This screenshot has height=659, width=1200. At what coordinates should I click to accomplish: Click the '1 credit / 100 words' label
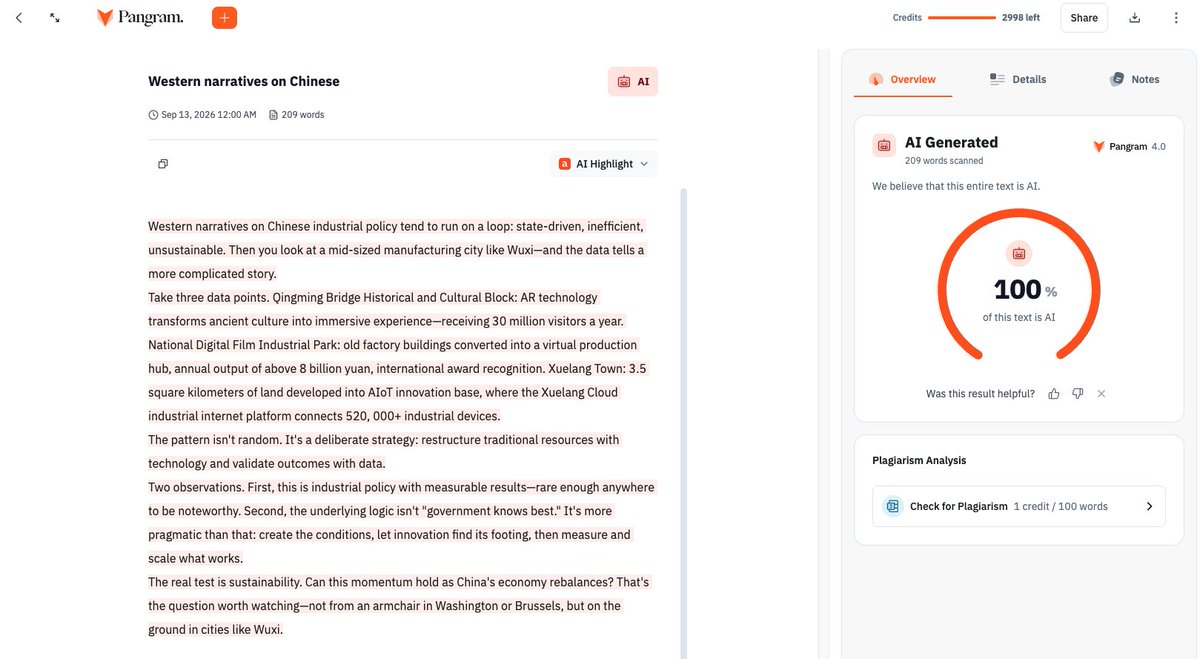click(x=1060, y=506)
